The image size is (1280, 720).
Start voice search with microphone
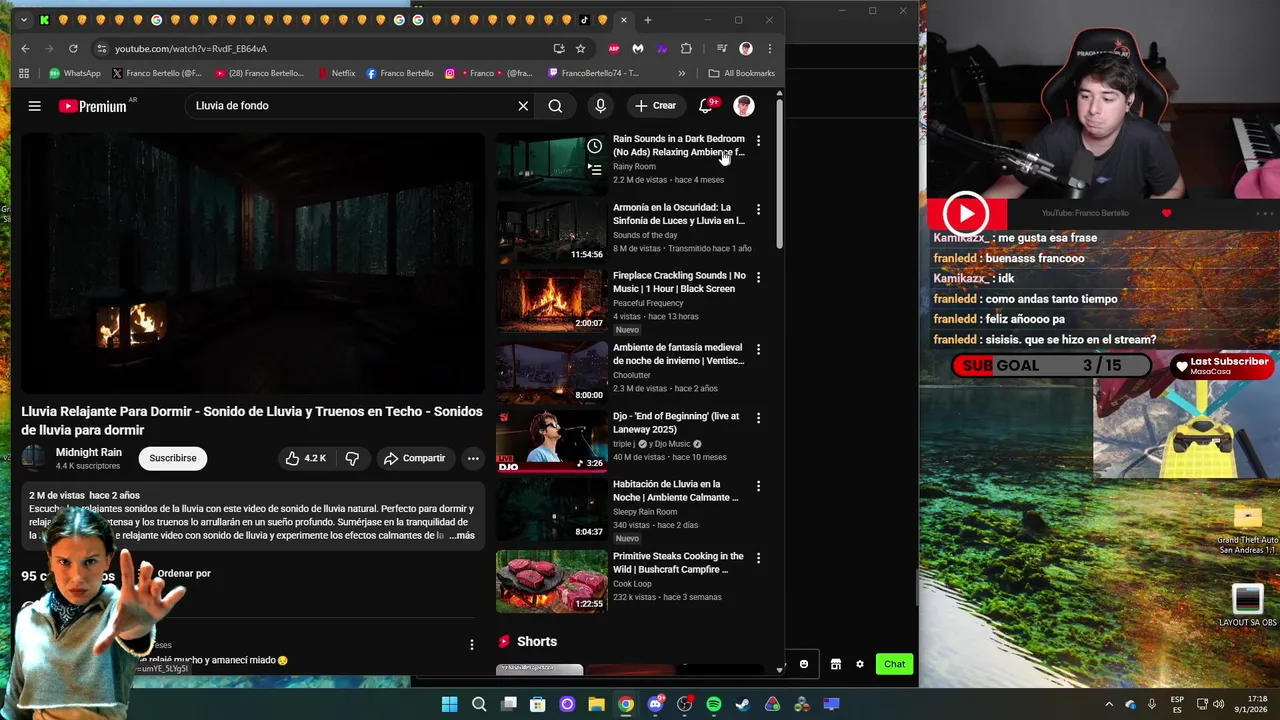coord(600,106)
